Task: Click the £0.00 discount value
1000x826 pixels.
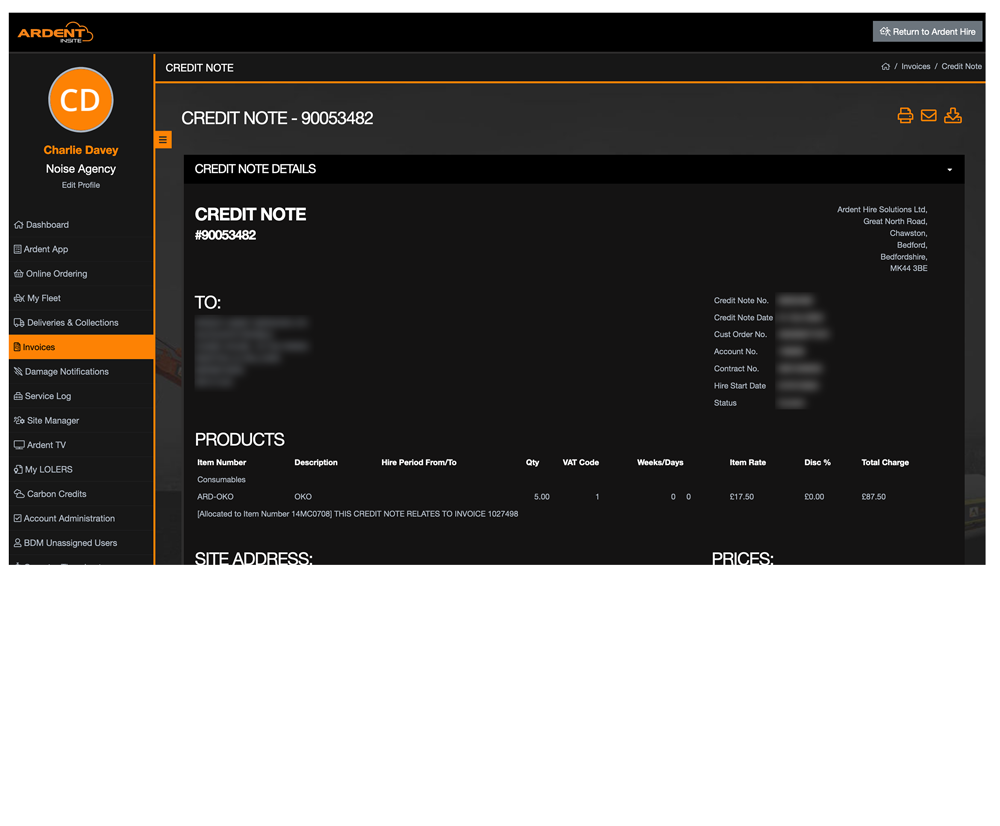Action: (x=814, y=497)
